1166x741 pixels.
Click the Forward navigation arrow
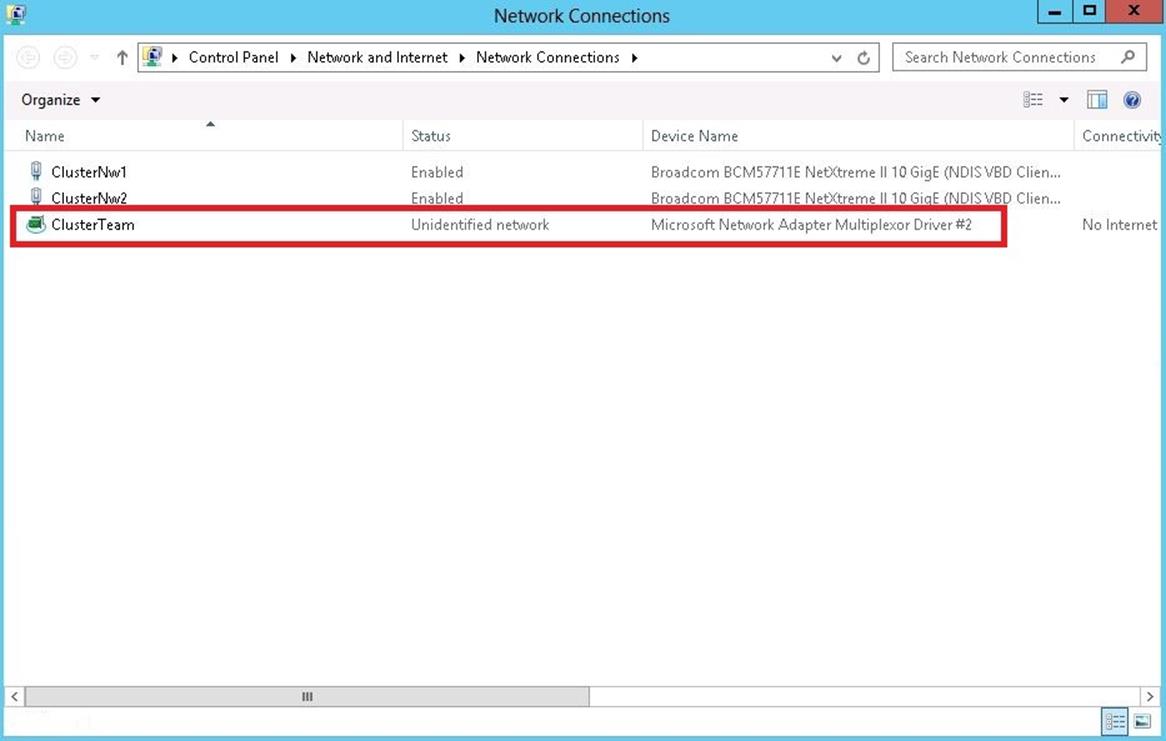65,57
